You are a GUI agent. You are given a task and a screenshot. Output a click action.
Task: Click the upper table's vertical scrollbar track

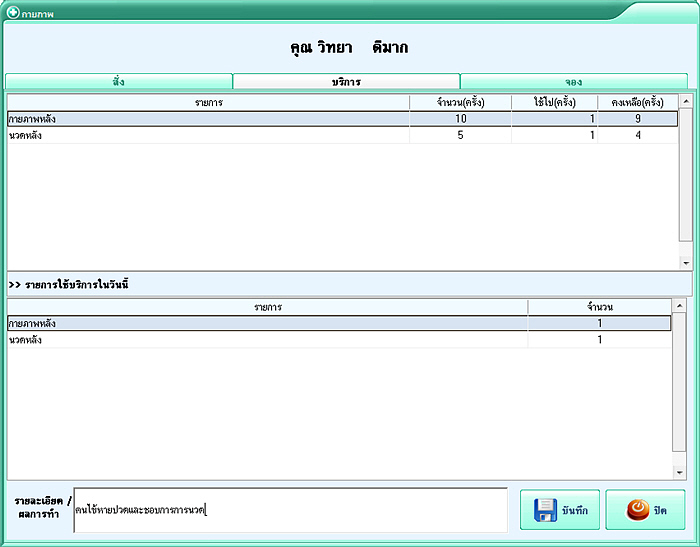tap(686, 182)
